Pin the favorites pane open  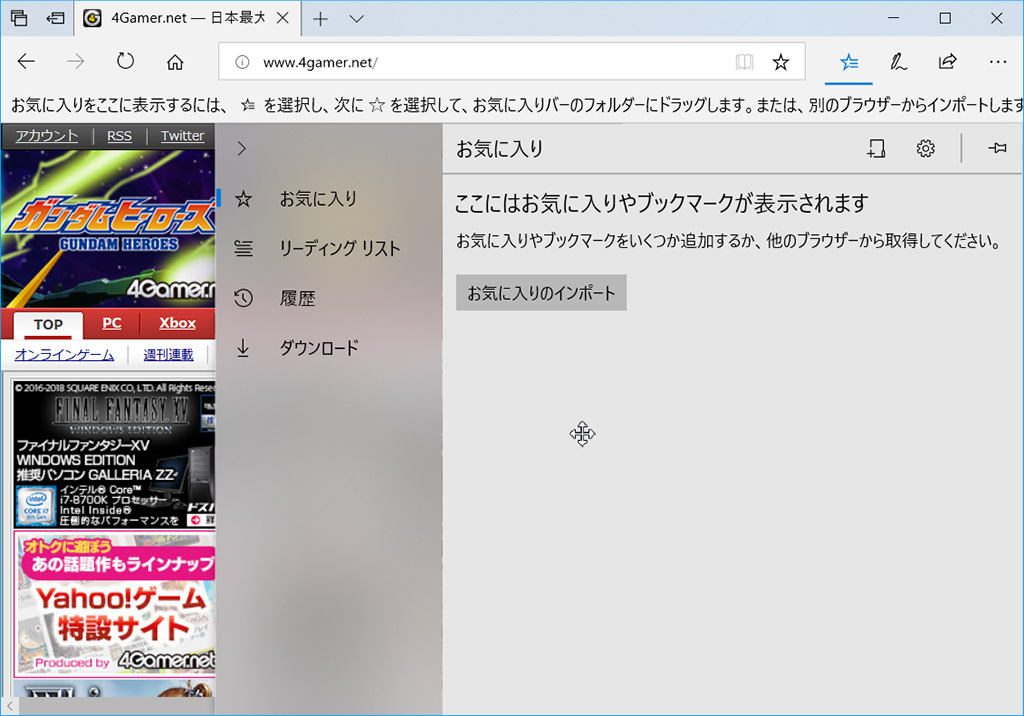click(997, 149)
